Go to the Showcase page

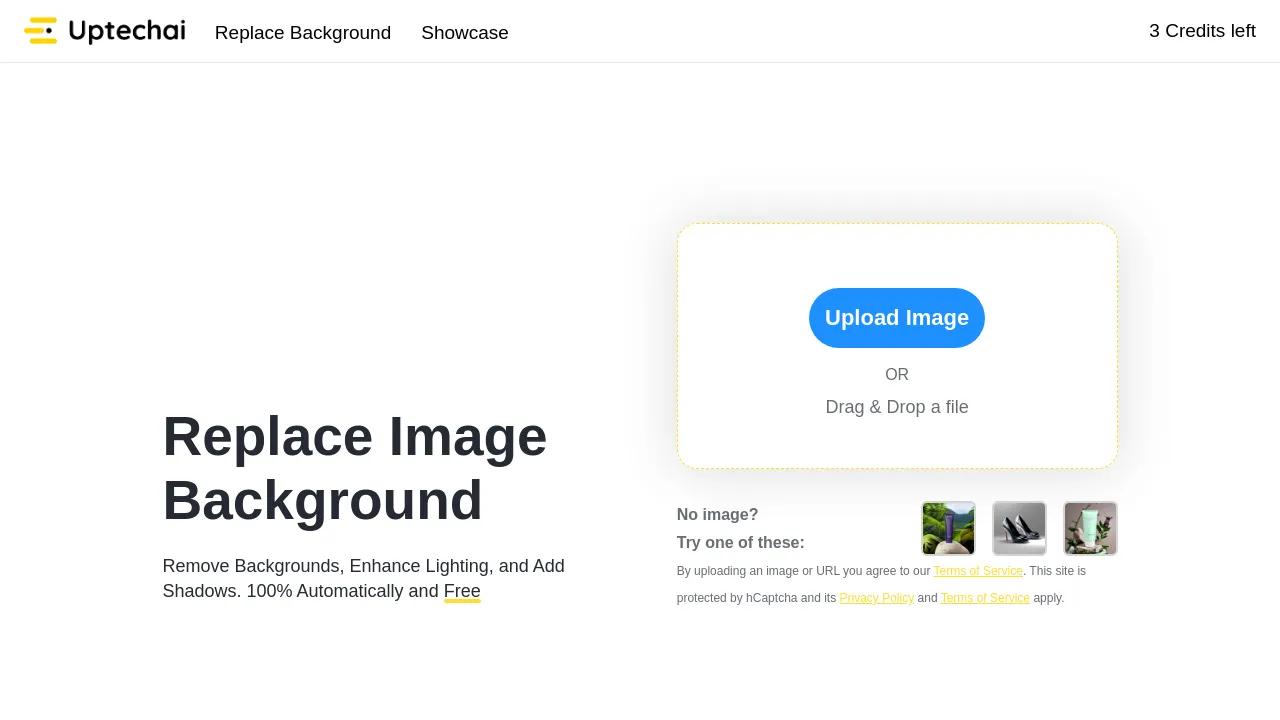point(465,33)
